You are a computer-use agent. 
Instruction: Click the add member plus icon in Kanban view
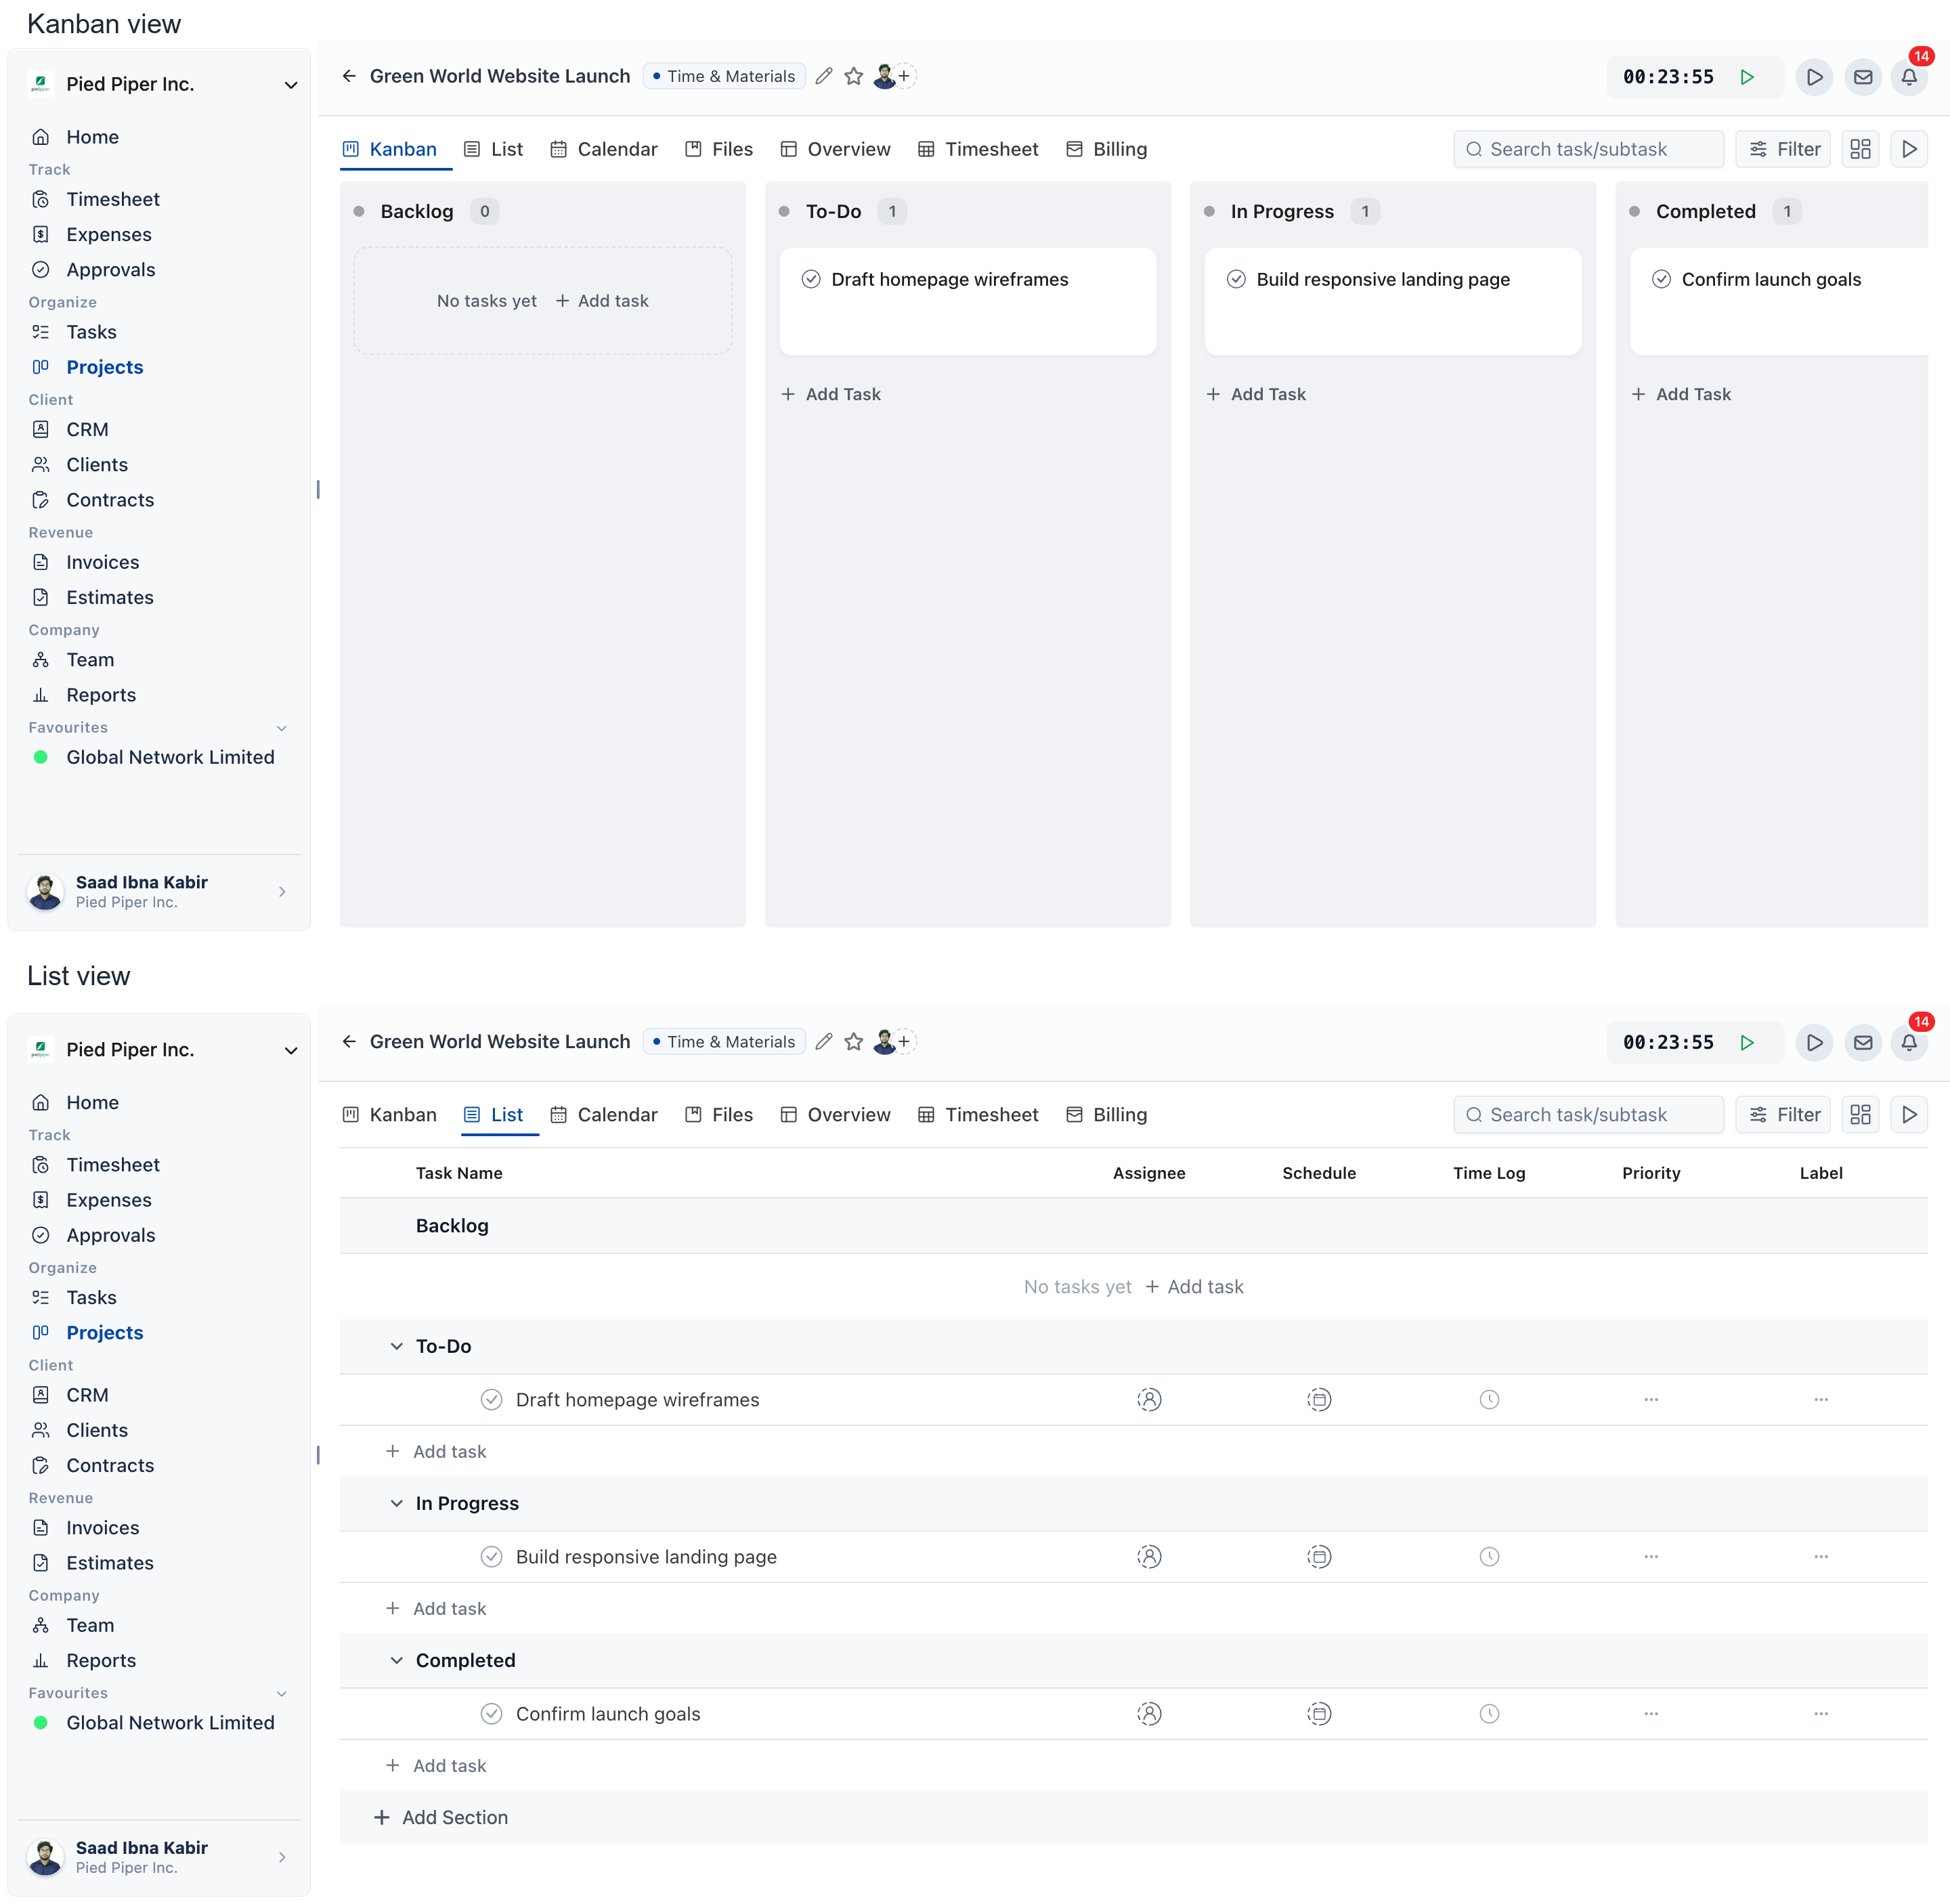coord(904,76)
